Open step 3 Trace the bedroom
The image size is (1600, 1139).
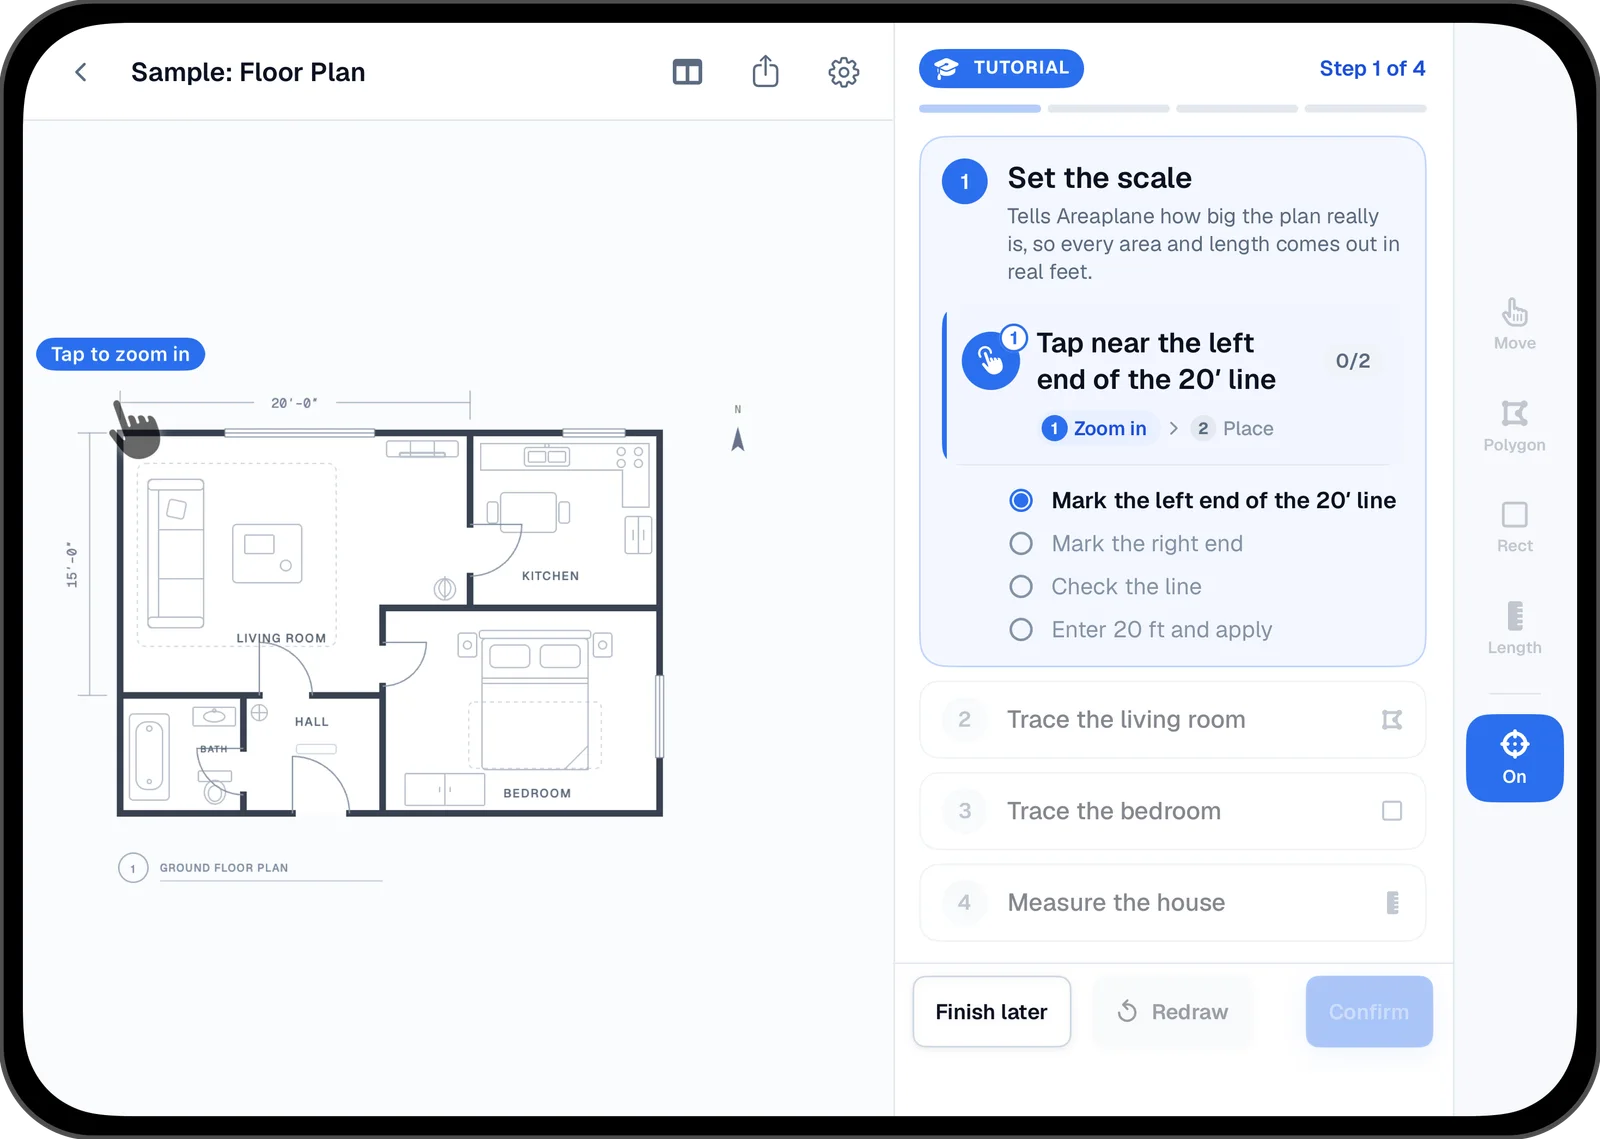(1172, 811)
